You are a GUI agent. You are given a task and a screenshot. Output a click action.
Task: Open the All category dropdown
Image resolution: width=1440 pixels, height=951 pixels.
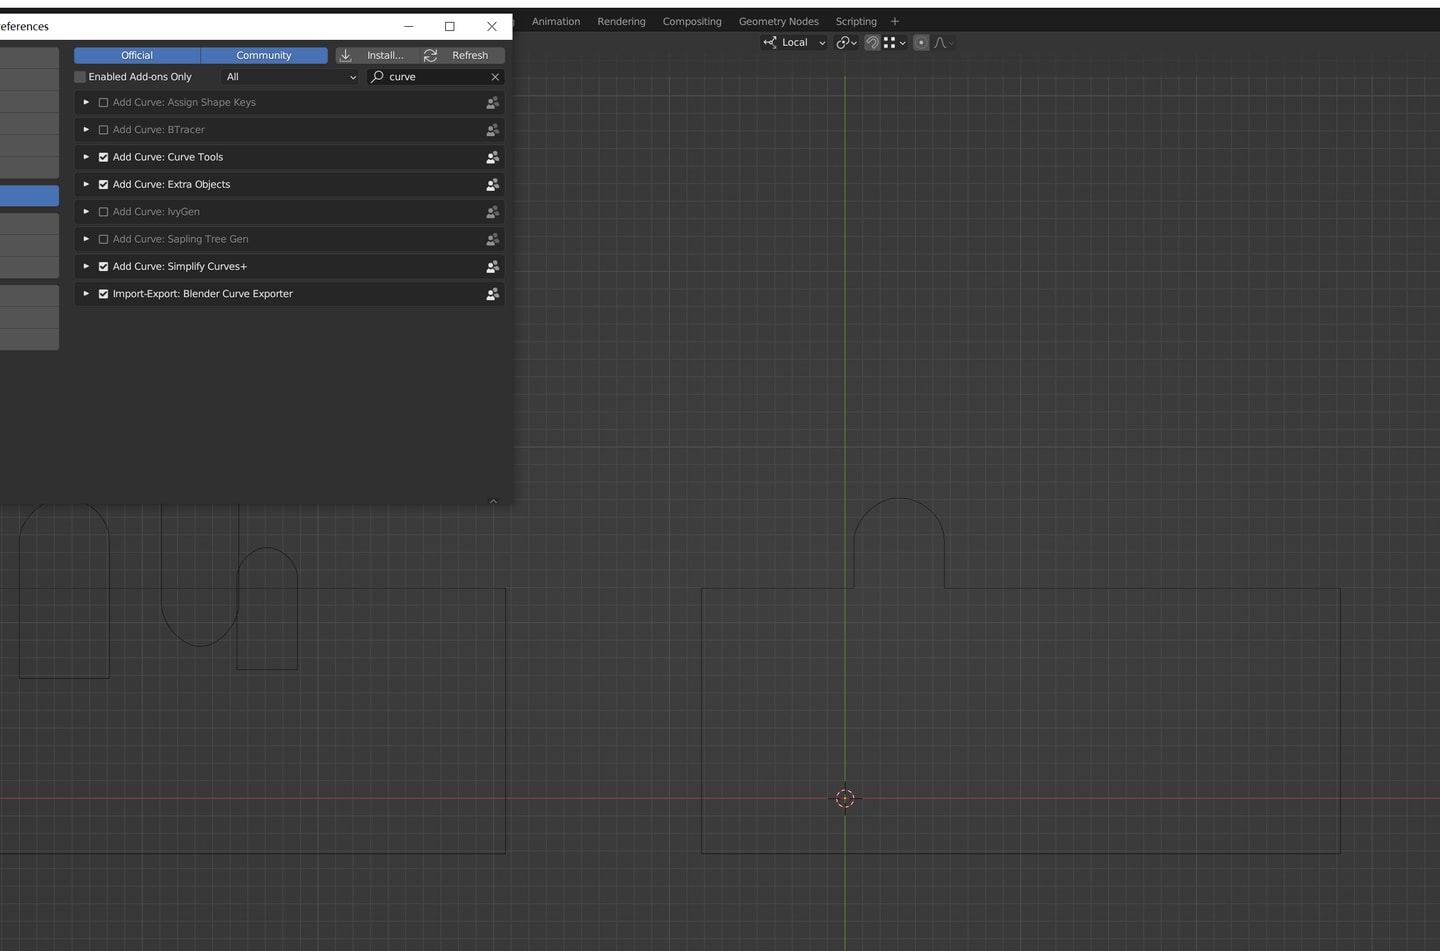pos(290,77)
